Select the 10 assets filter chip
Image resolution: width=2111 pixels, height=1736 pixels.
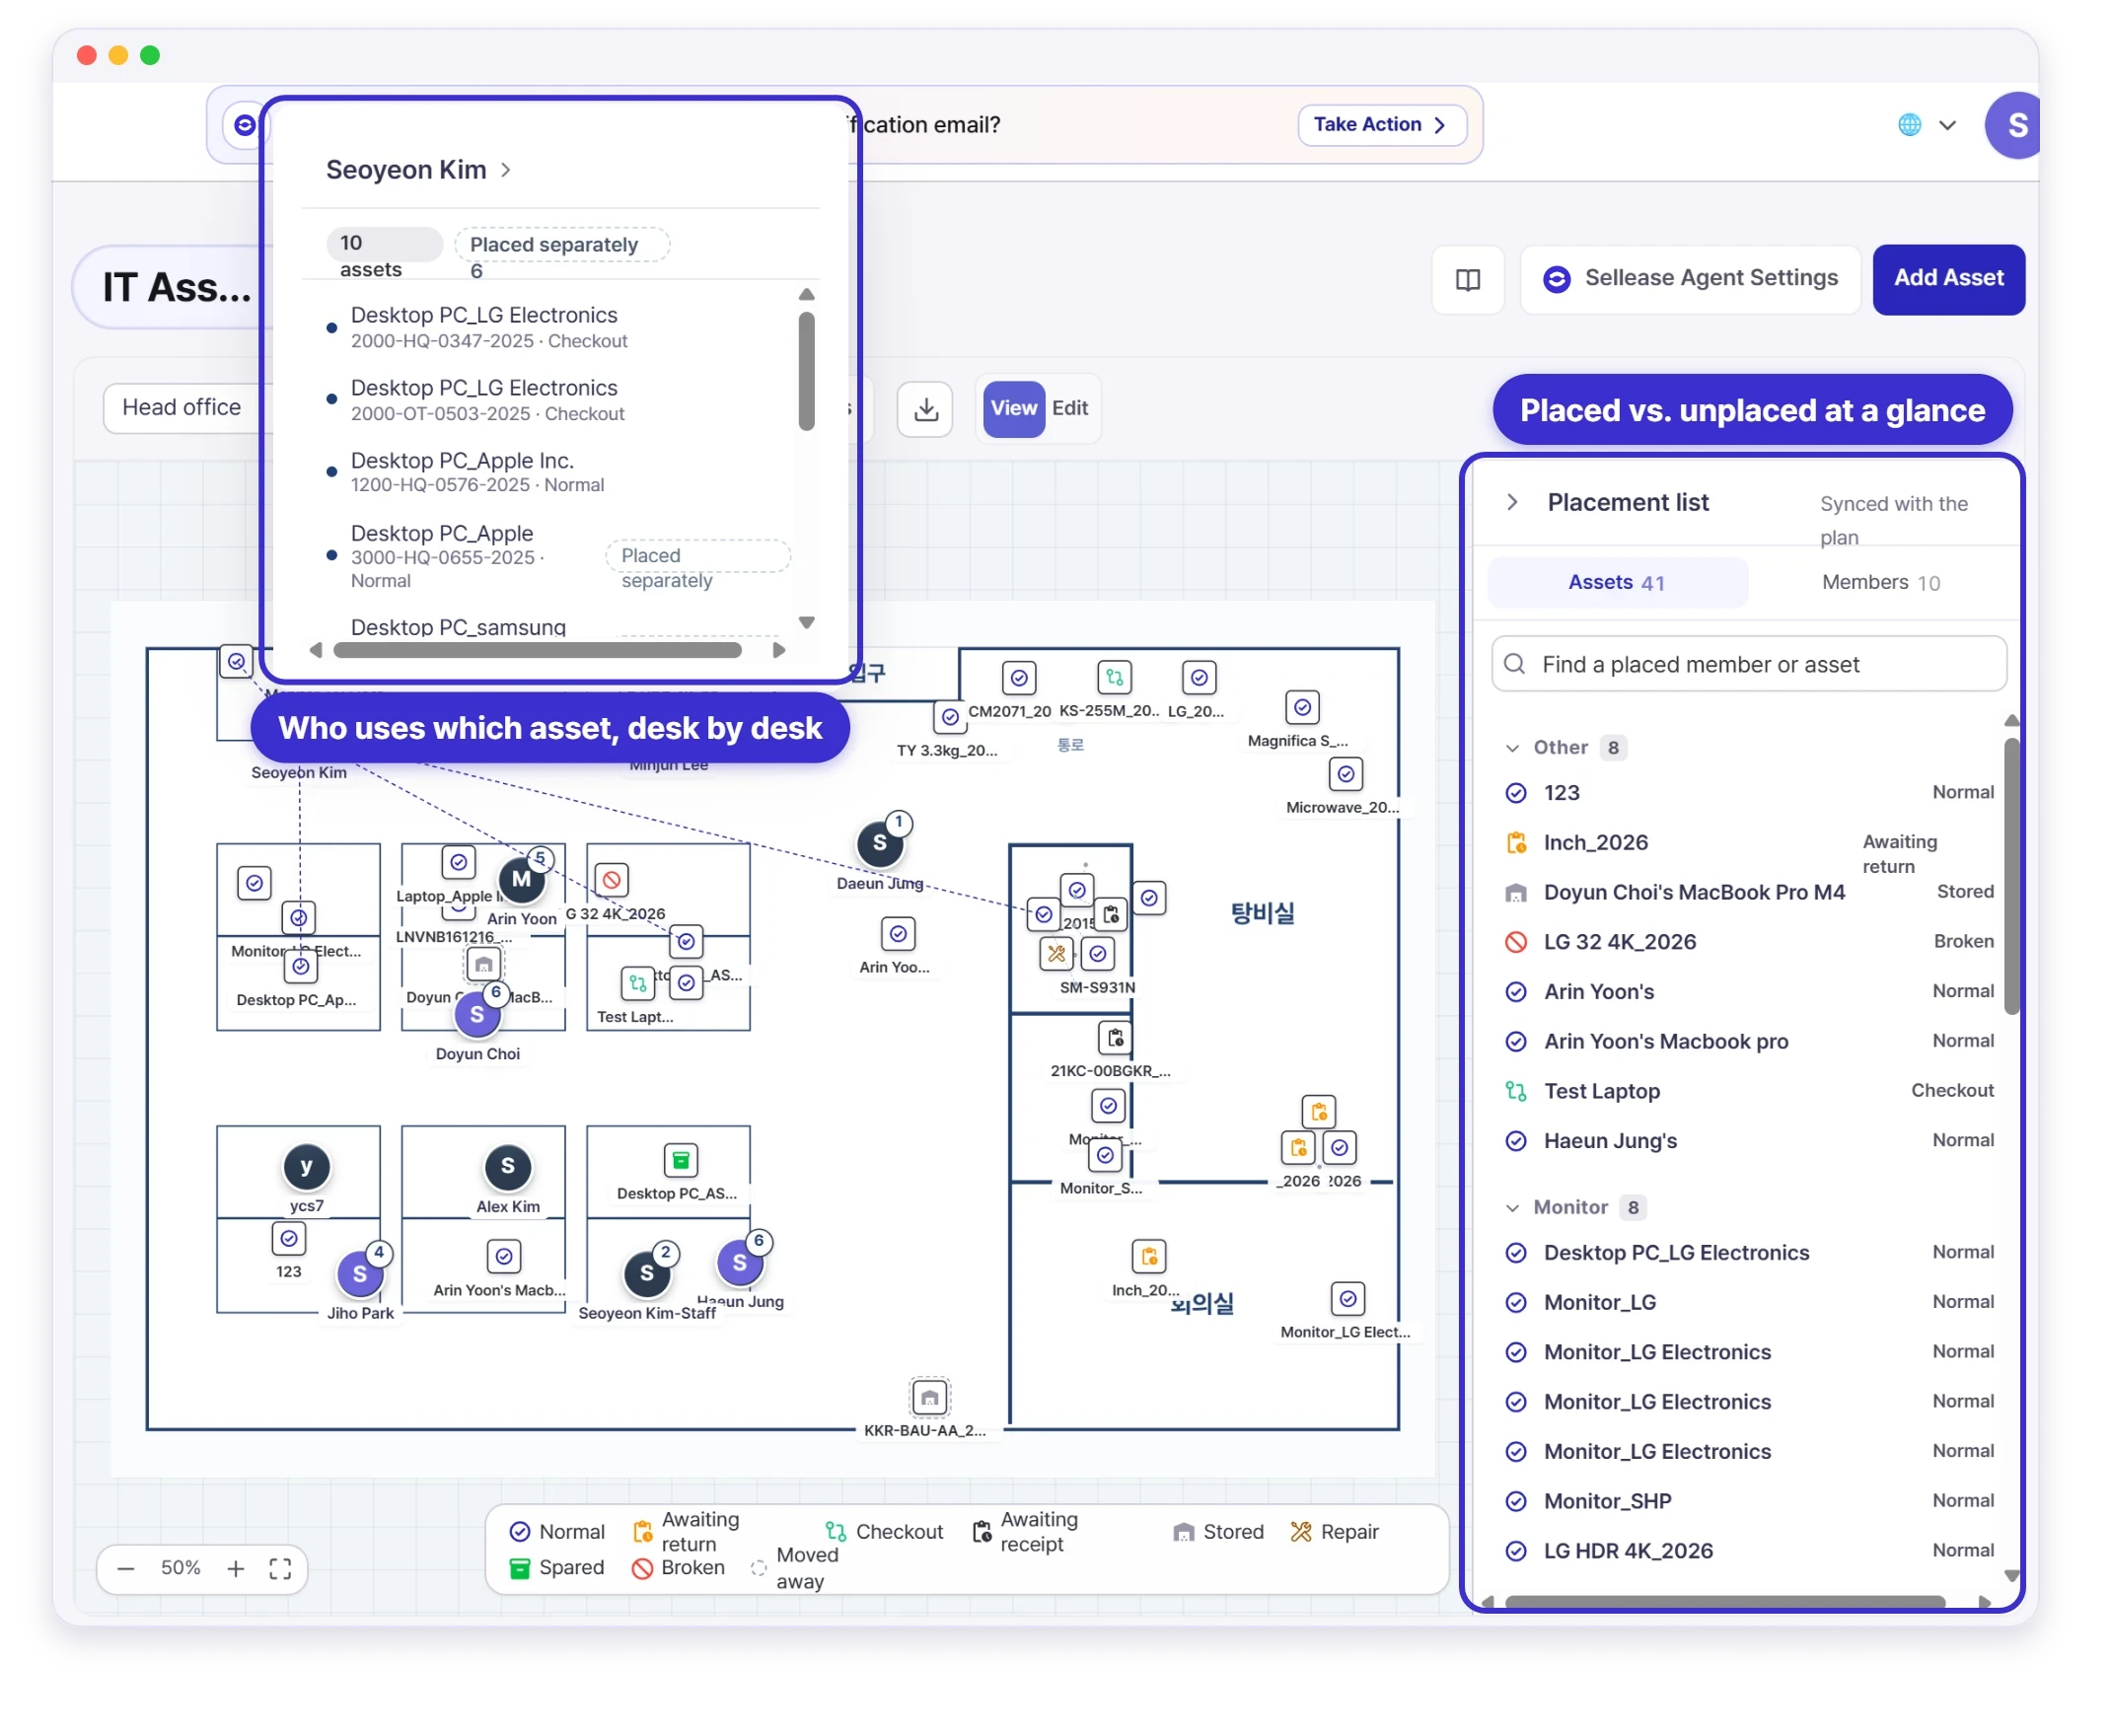click(384, 244)
